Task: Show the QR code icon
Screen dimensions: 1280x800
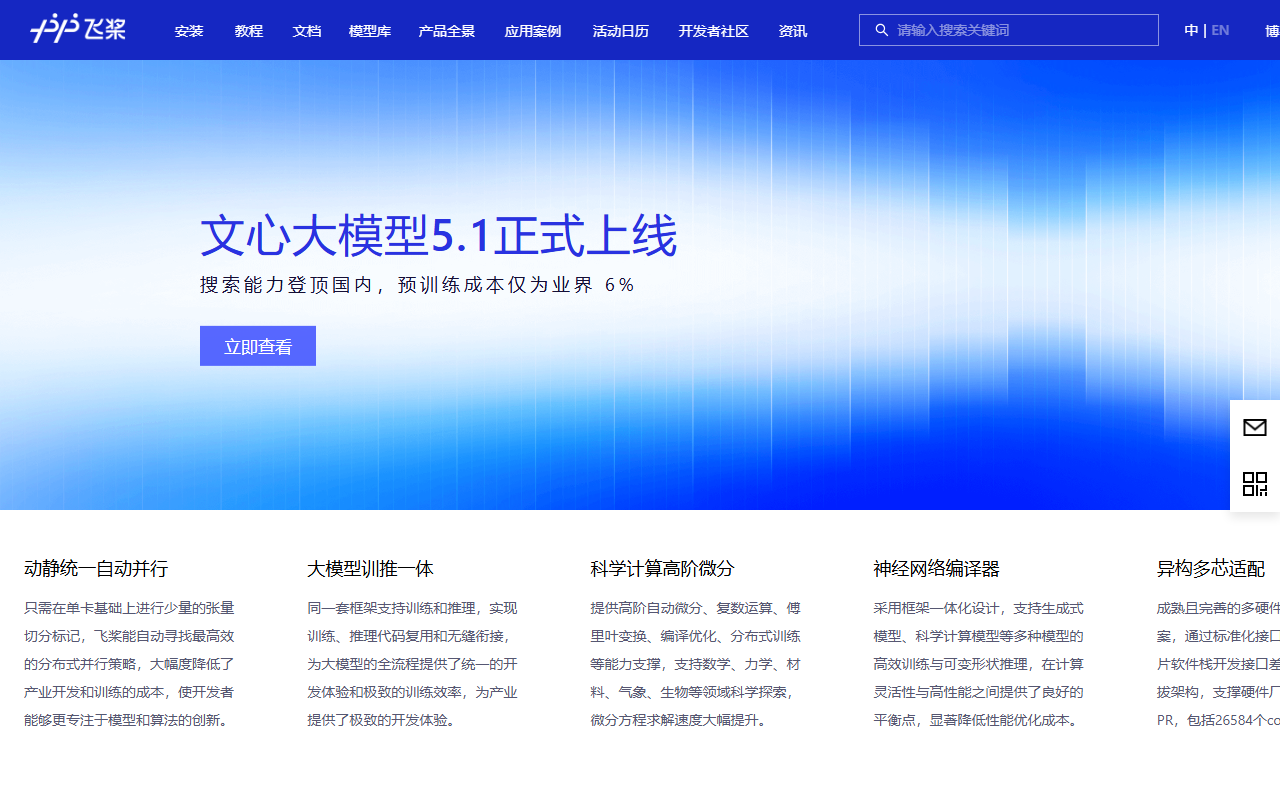Action: [x=1255, y=484]
